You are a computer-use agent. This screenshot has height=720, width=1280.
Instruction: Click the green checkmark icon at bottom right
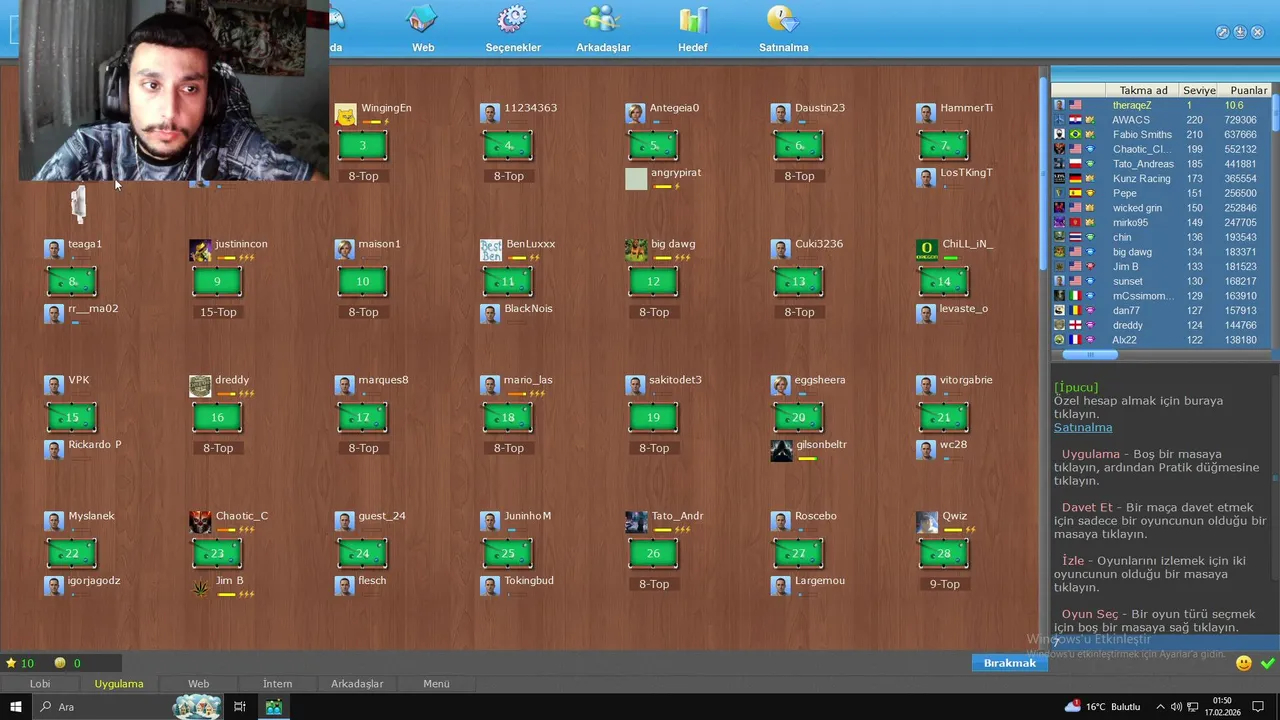click(1267, 663)
